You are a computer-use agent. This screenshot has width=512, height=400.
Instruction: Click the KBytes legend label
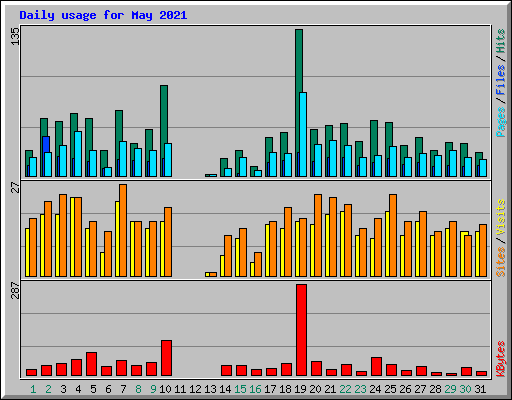(x=500, y=359)
